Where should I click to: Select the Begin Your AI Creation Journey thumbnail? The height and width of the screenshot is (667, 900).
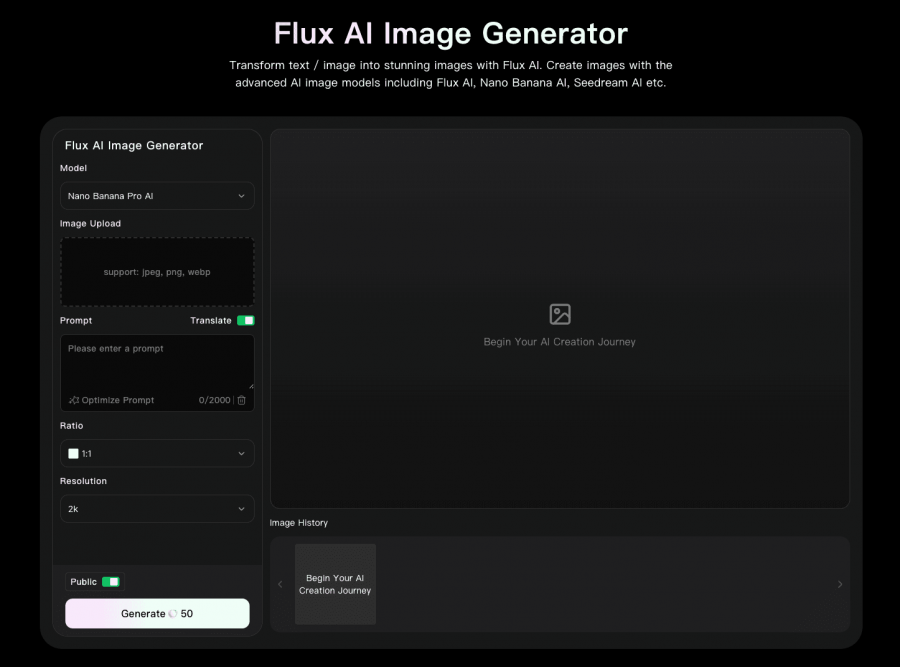point(335,584)
